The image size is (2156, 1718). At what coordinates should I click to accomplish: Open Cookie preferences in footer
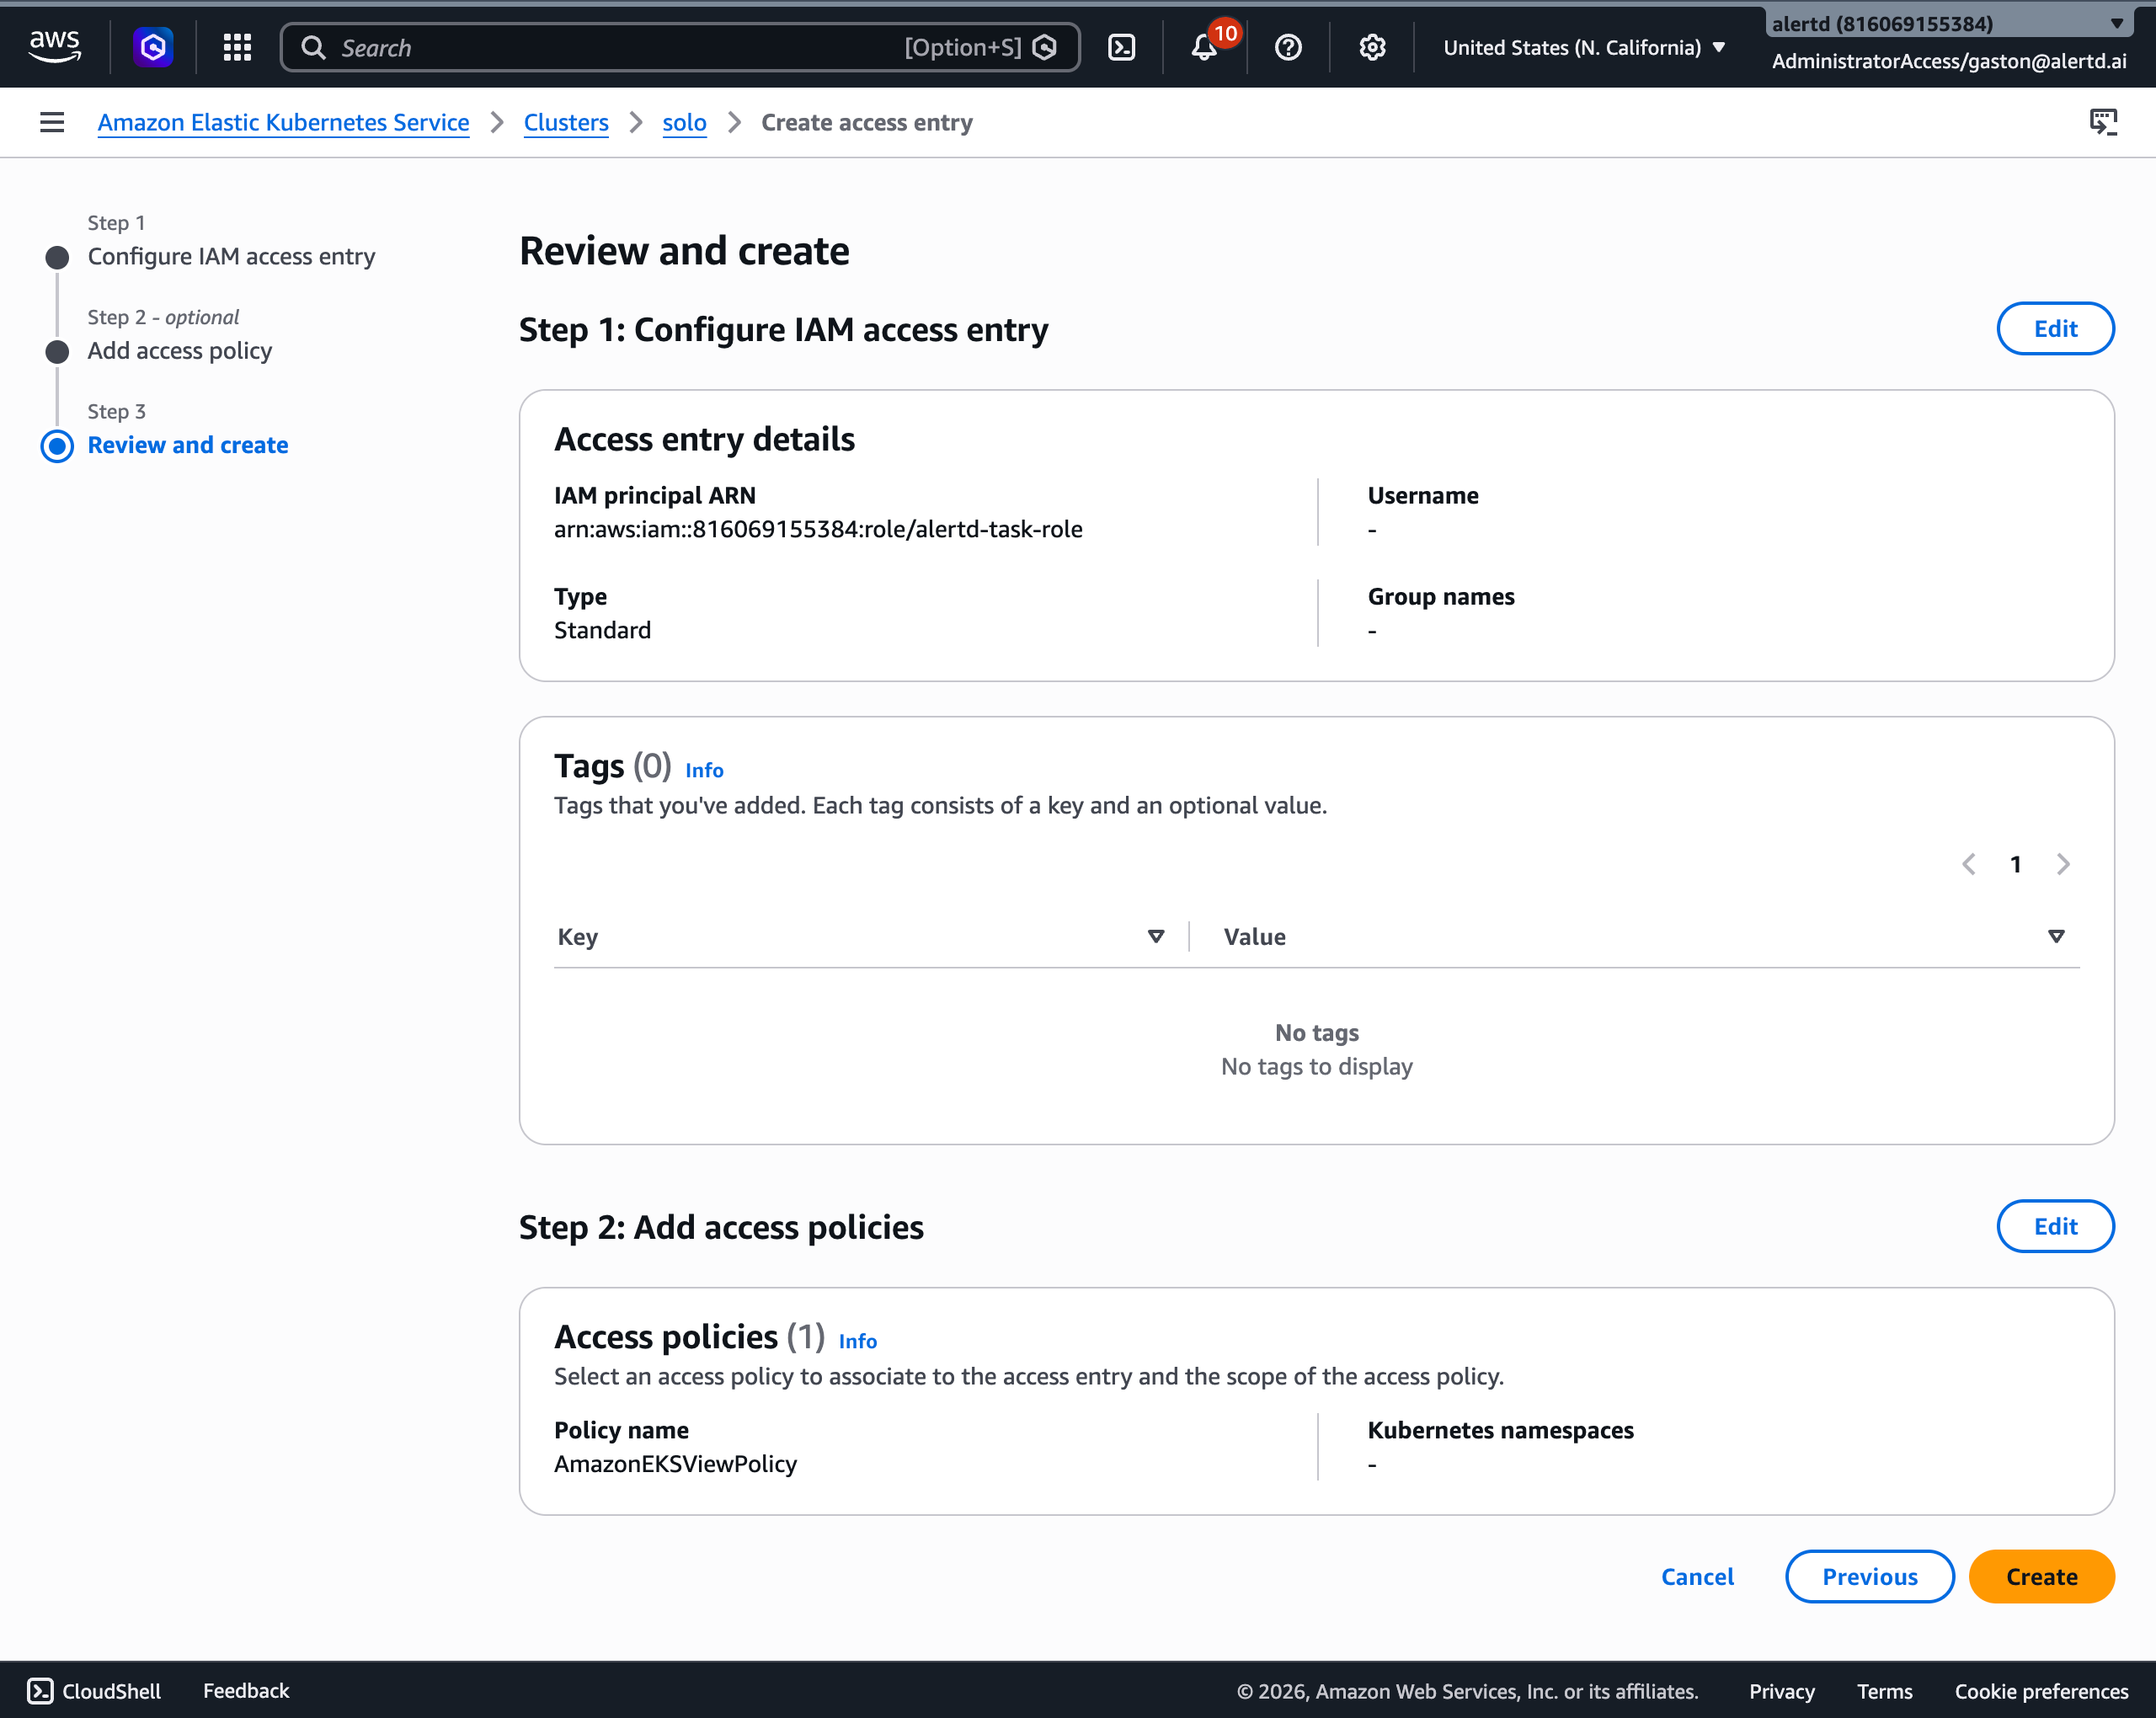tap(2041, 1690)
